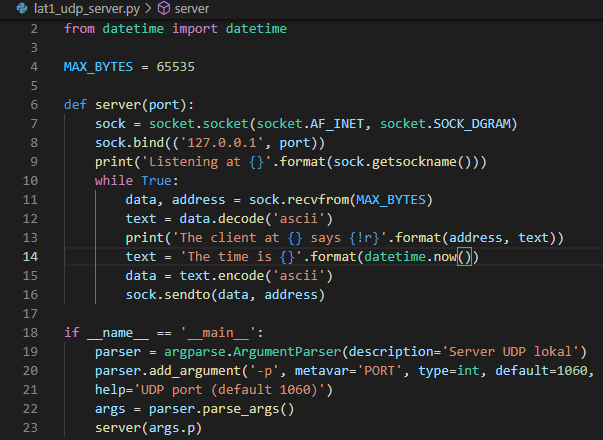Click line number 10 in gutter
The height and width of the screenshot is (440, 603).
click(x=30, y=181)
